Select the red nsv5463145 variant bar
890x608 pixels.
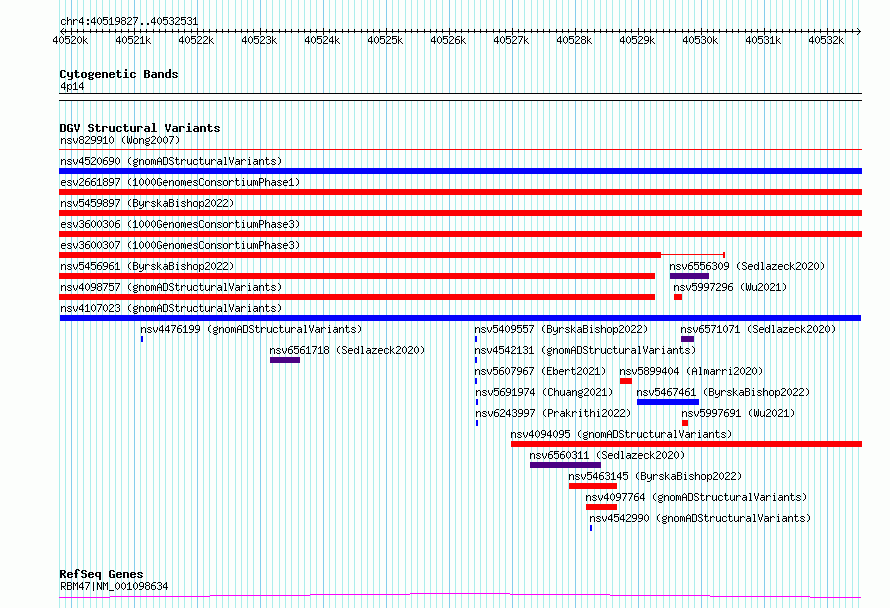pos(593,486)
